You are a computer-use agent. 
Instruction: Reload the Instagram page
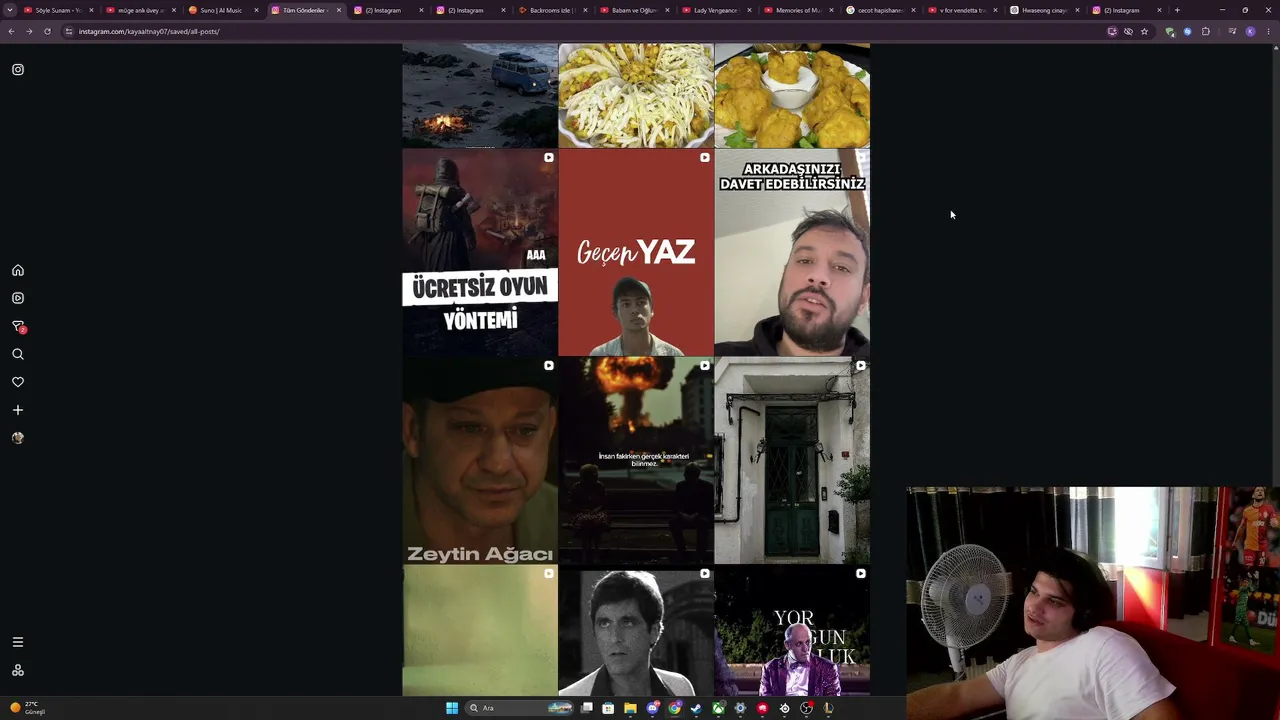point(47,31)
